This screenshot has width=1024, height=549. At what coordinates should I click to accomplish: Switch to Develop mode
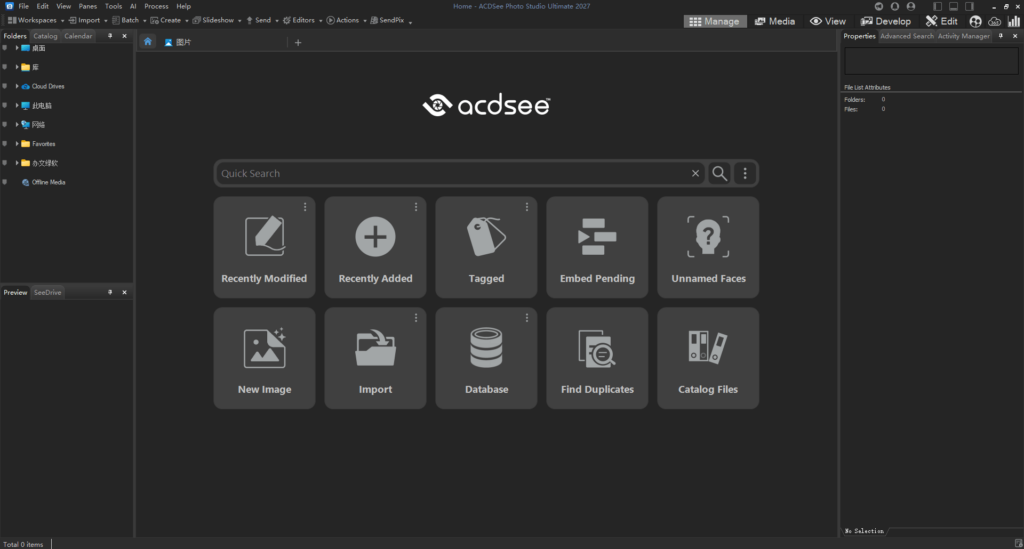[x=885, y=21]
